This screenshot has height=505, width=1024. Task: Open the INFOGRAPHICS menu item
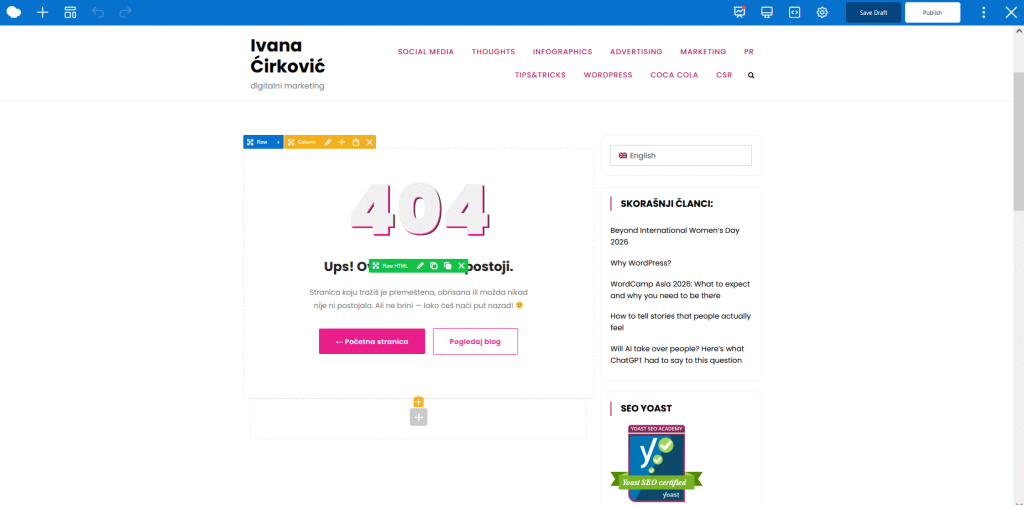(562, 52)
